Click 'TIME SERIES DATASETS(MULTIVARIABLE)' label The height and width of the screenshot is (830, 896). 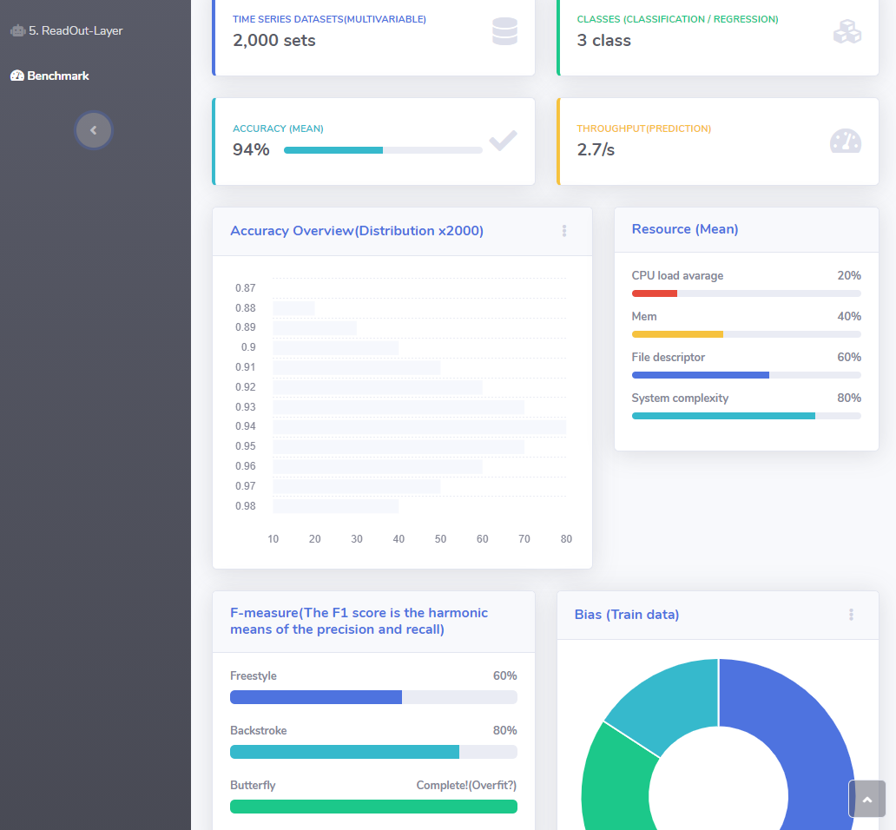329,19
